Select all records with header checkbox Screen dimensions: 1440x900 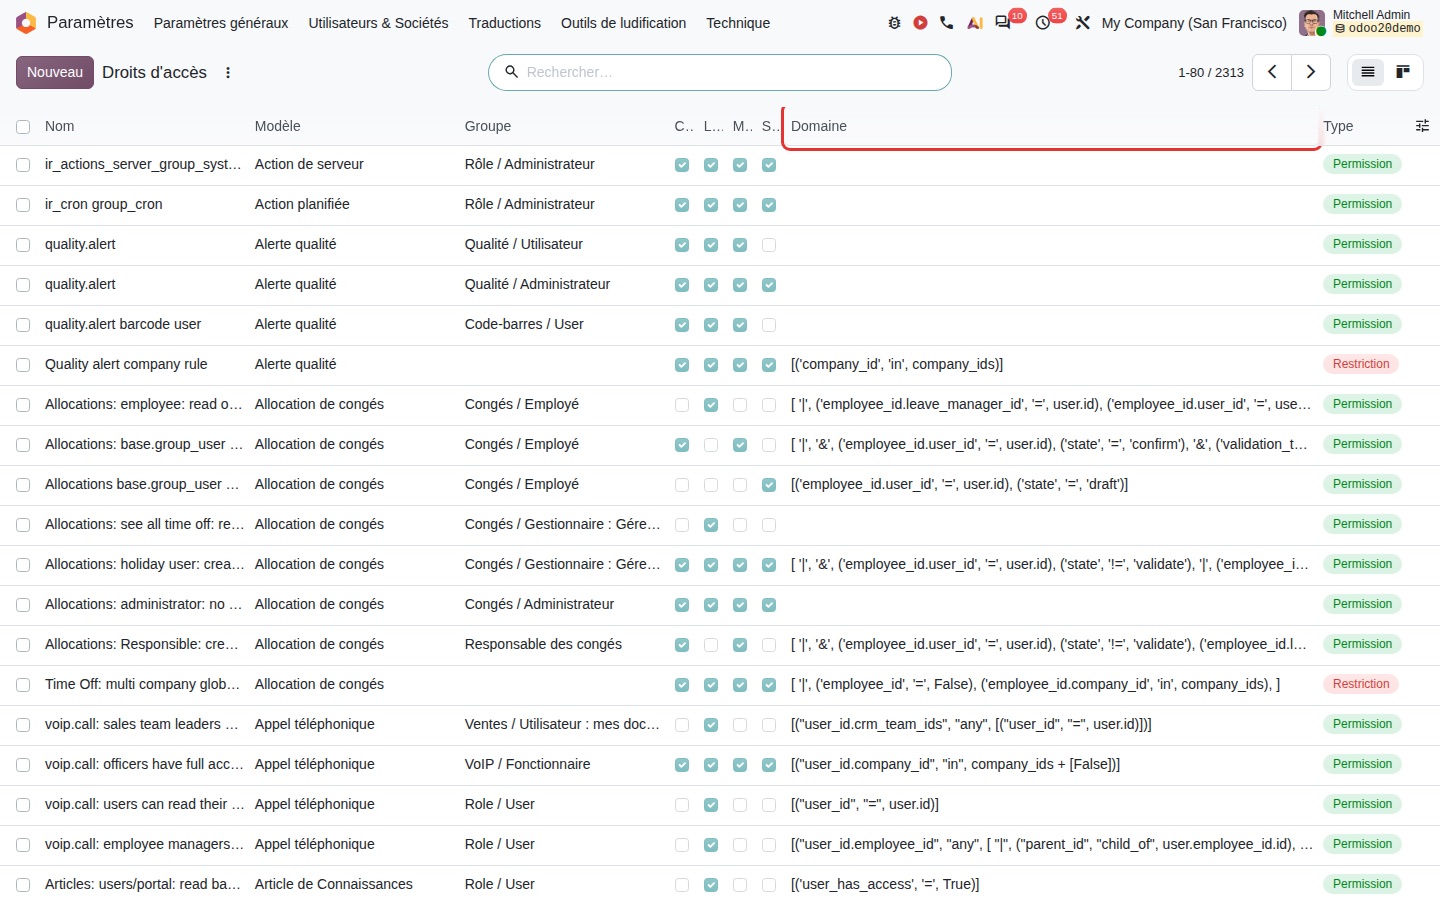(23, 127)
